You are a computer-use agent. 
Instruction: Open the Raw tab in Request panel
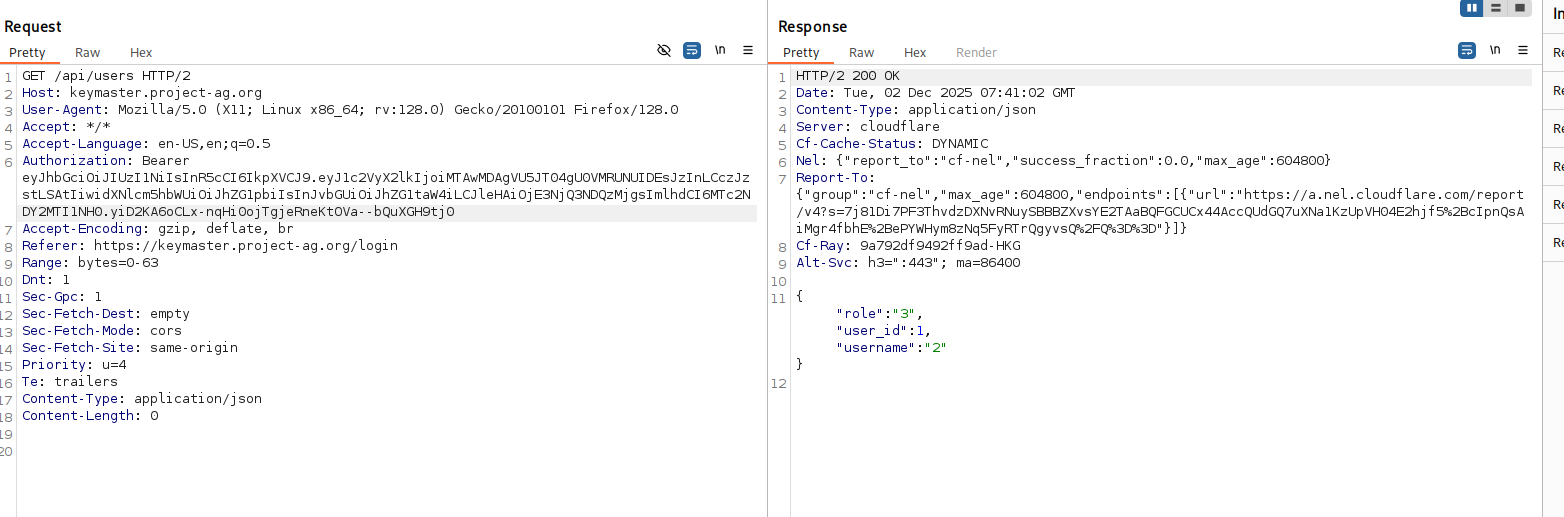87,52
